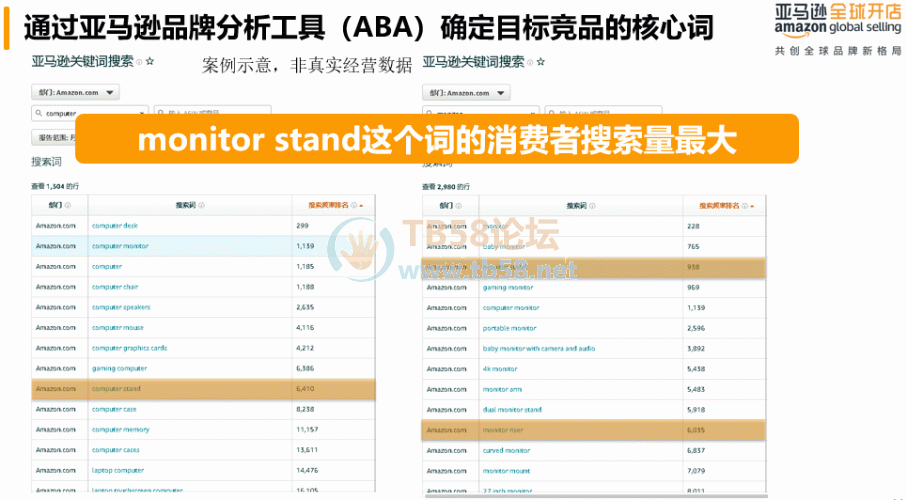Open the 部门 Amazon.com dropdown above monitor table
Viewport: 907px width, 500px height.
[x=466, y=93]
